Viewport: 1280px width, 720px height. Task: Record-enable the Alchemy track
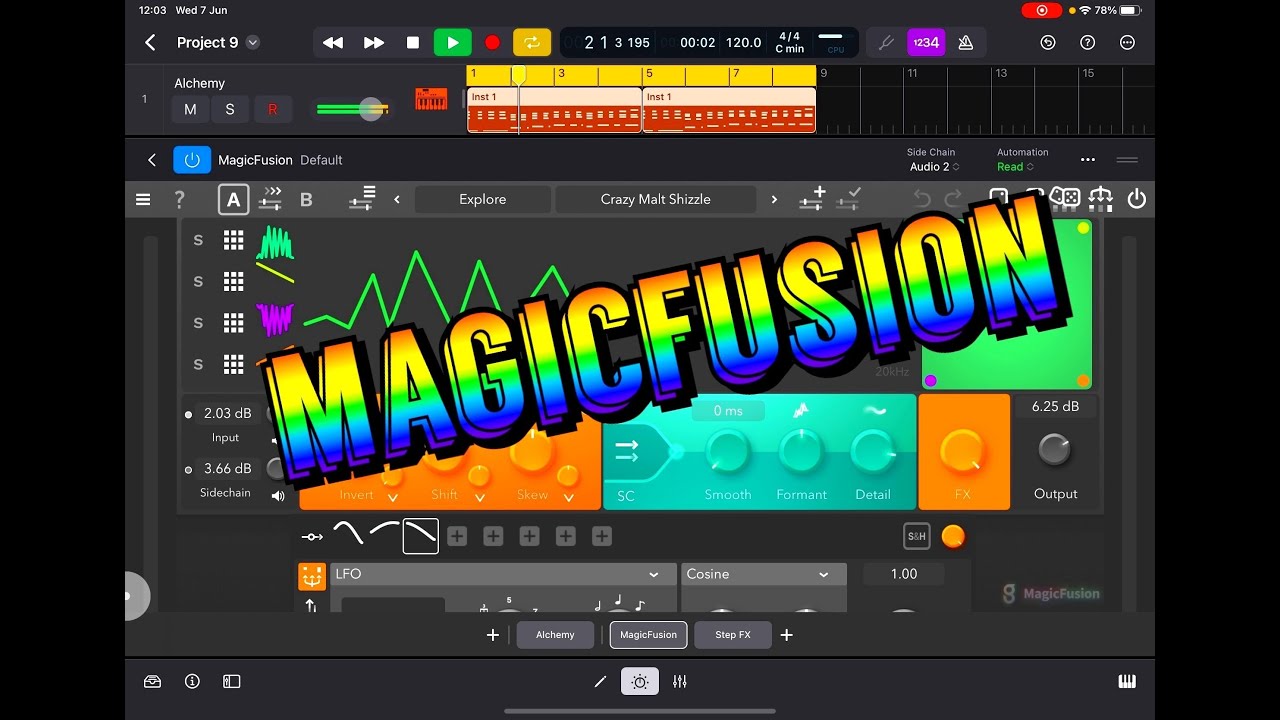(272, 109)
